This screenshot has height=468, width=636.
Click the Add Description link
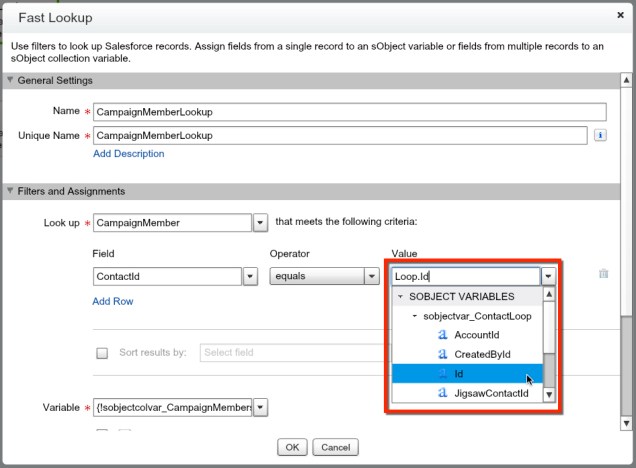click(x=128, y=154)
